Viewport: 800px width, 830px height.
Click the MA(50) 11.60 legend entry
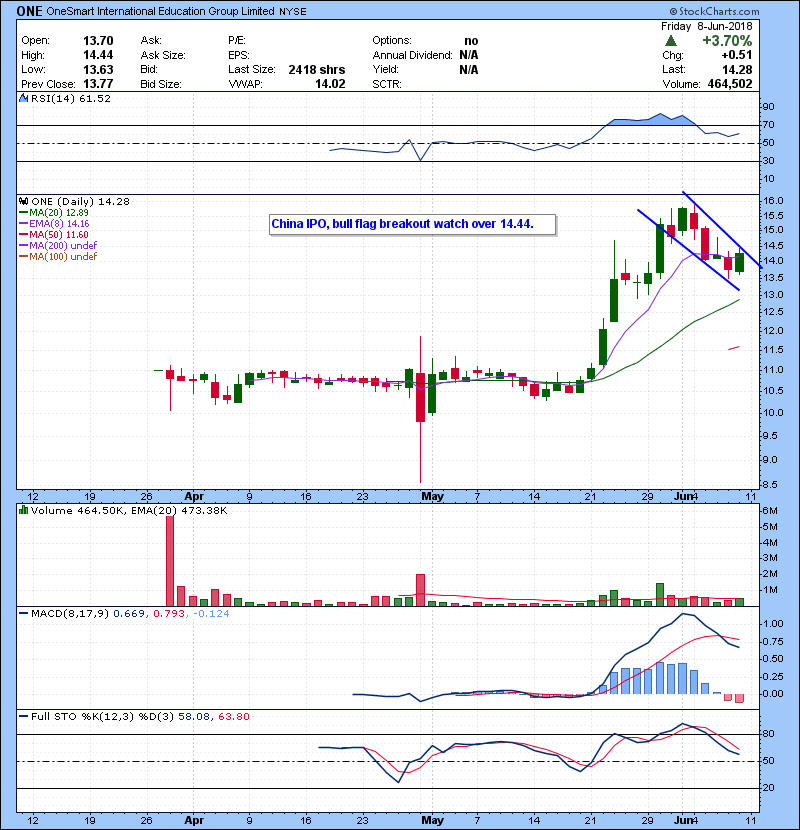[54, 235]
